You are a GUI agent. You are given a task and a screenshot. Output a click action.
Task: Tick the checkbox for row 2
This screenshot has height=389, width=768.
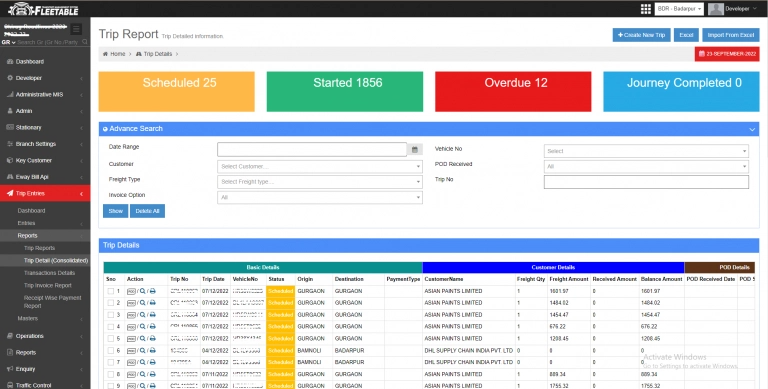point(111,303)
